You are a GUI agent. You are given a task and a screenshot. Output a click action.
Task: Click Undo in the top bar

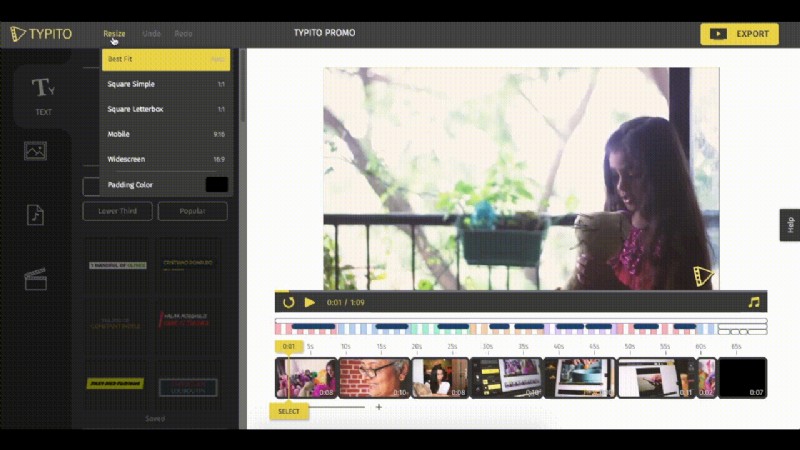coord(151,34)
